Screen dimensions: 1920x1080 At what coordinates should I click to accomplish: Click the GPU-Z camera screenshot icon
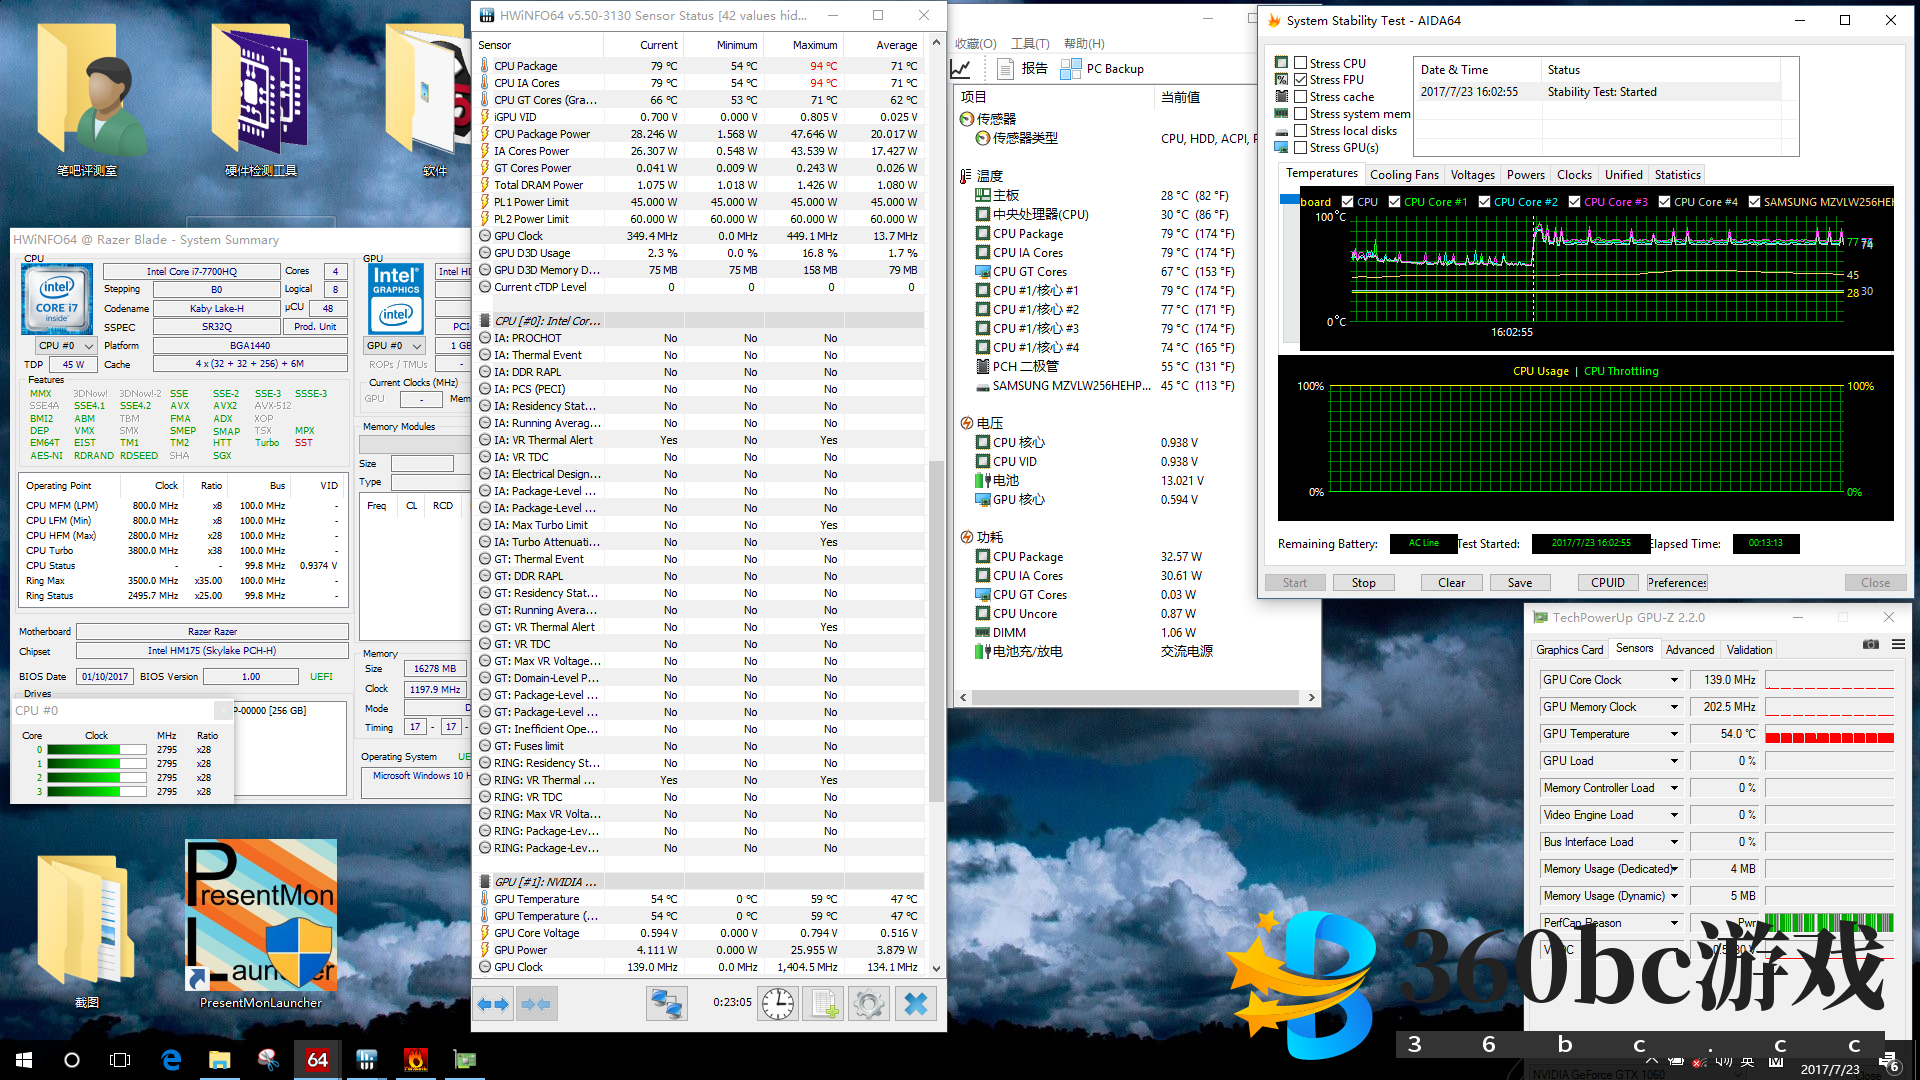click(x=1870, y=645)
